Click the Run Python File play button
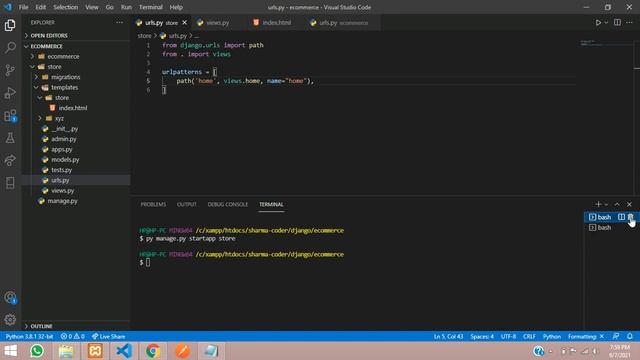 598,22
